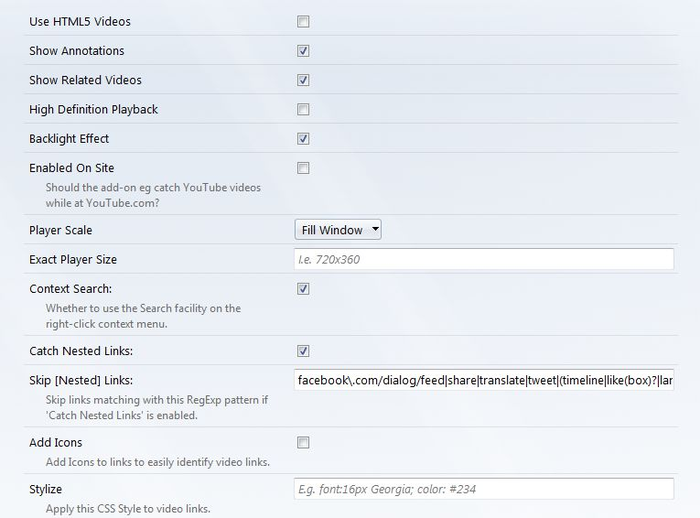Uncheck the Context Search checkbox
The height and width of the screenshot is (518, 700).
(x=303, y=289)
